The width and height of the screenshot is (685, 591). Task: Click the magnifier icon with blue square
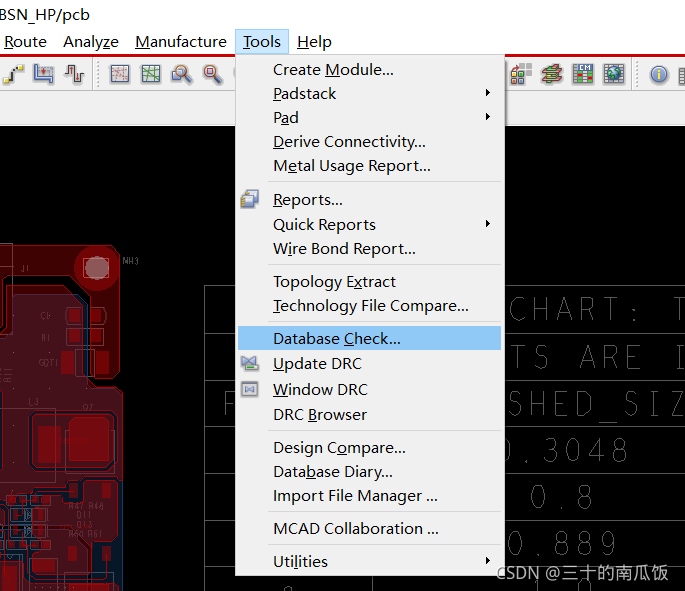[181, 74]
